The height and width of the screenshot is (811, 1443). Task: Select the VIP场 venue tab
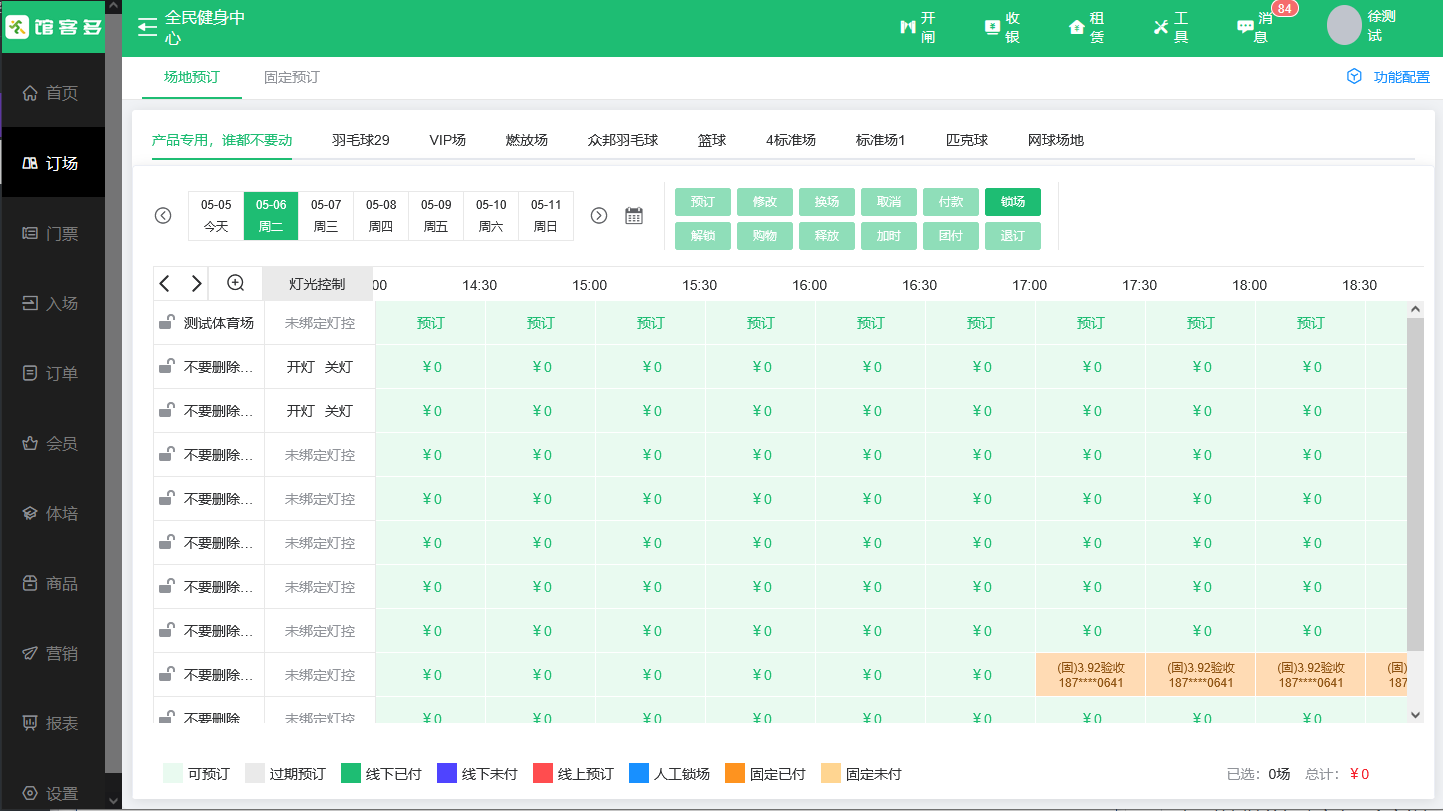pyautogui.click(x=448, y=140)
